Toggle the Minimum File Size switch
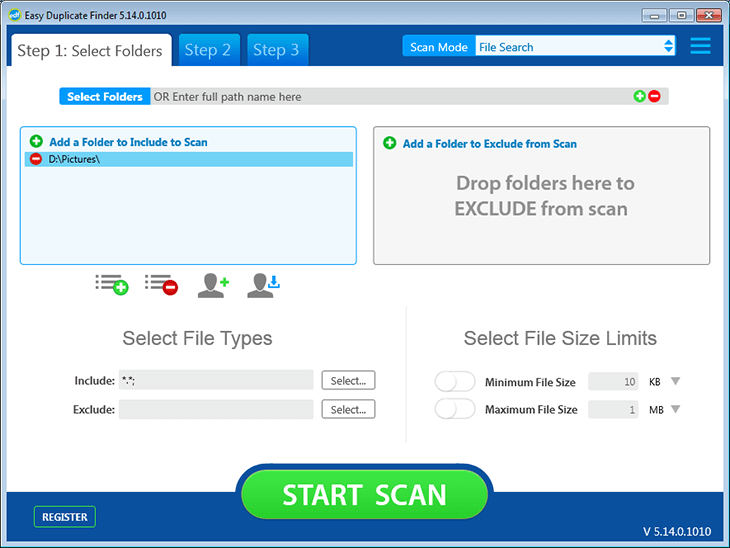The height and width of the screenshot is (548, 730). (455, 382)
